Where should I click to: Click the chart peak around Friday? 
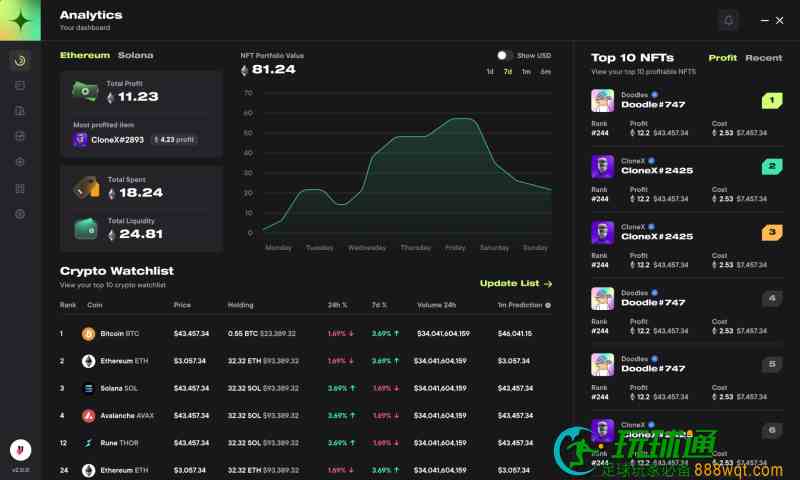(x=461, y=119)
